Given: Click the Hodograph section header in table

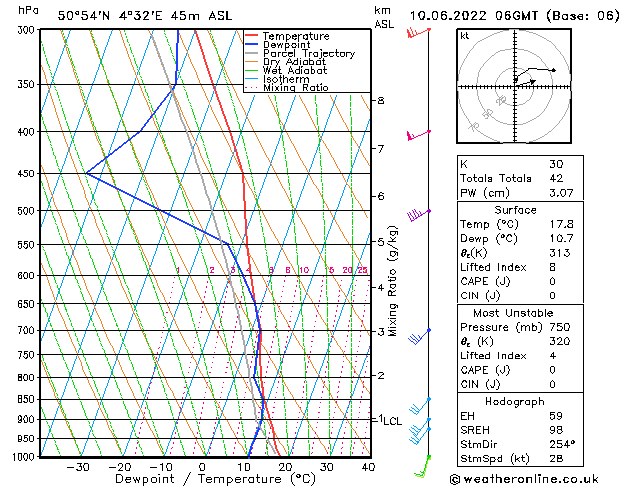Looking at the screenshot, I should [x=515, y=401].
